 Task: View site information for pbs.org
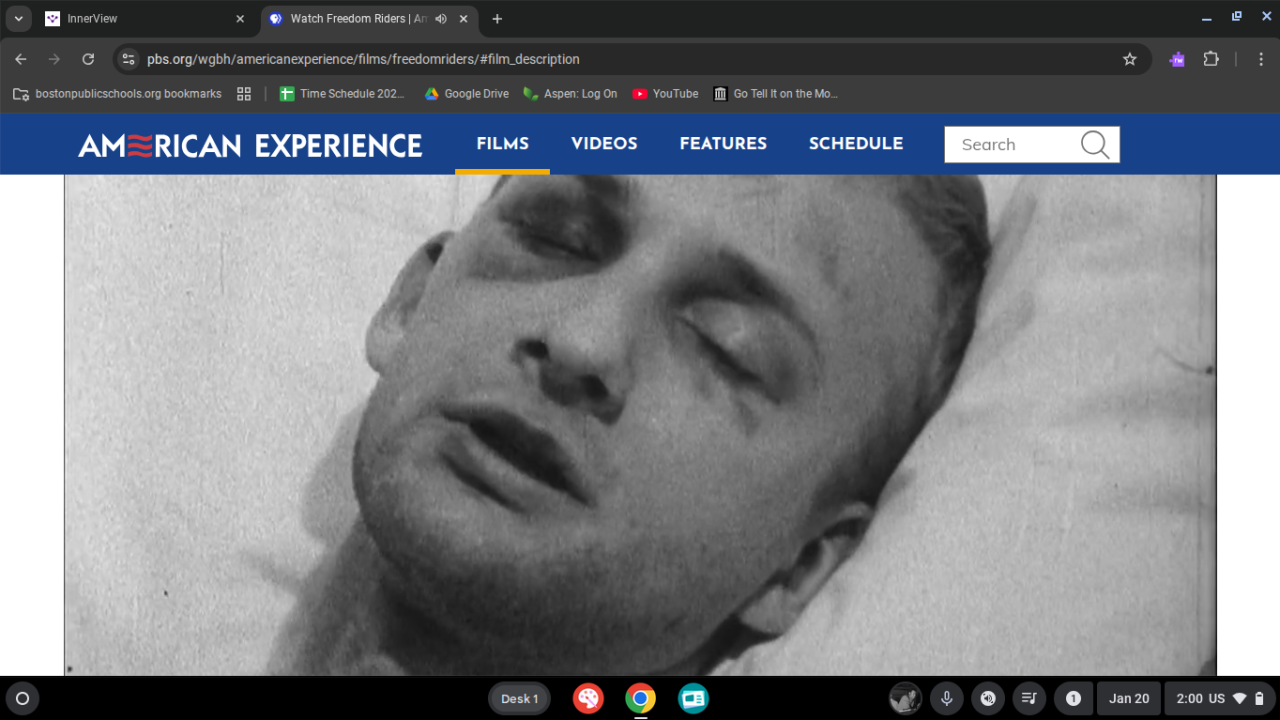coord(128,59)
